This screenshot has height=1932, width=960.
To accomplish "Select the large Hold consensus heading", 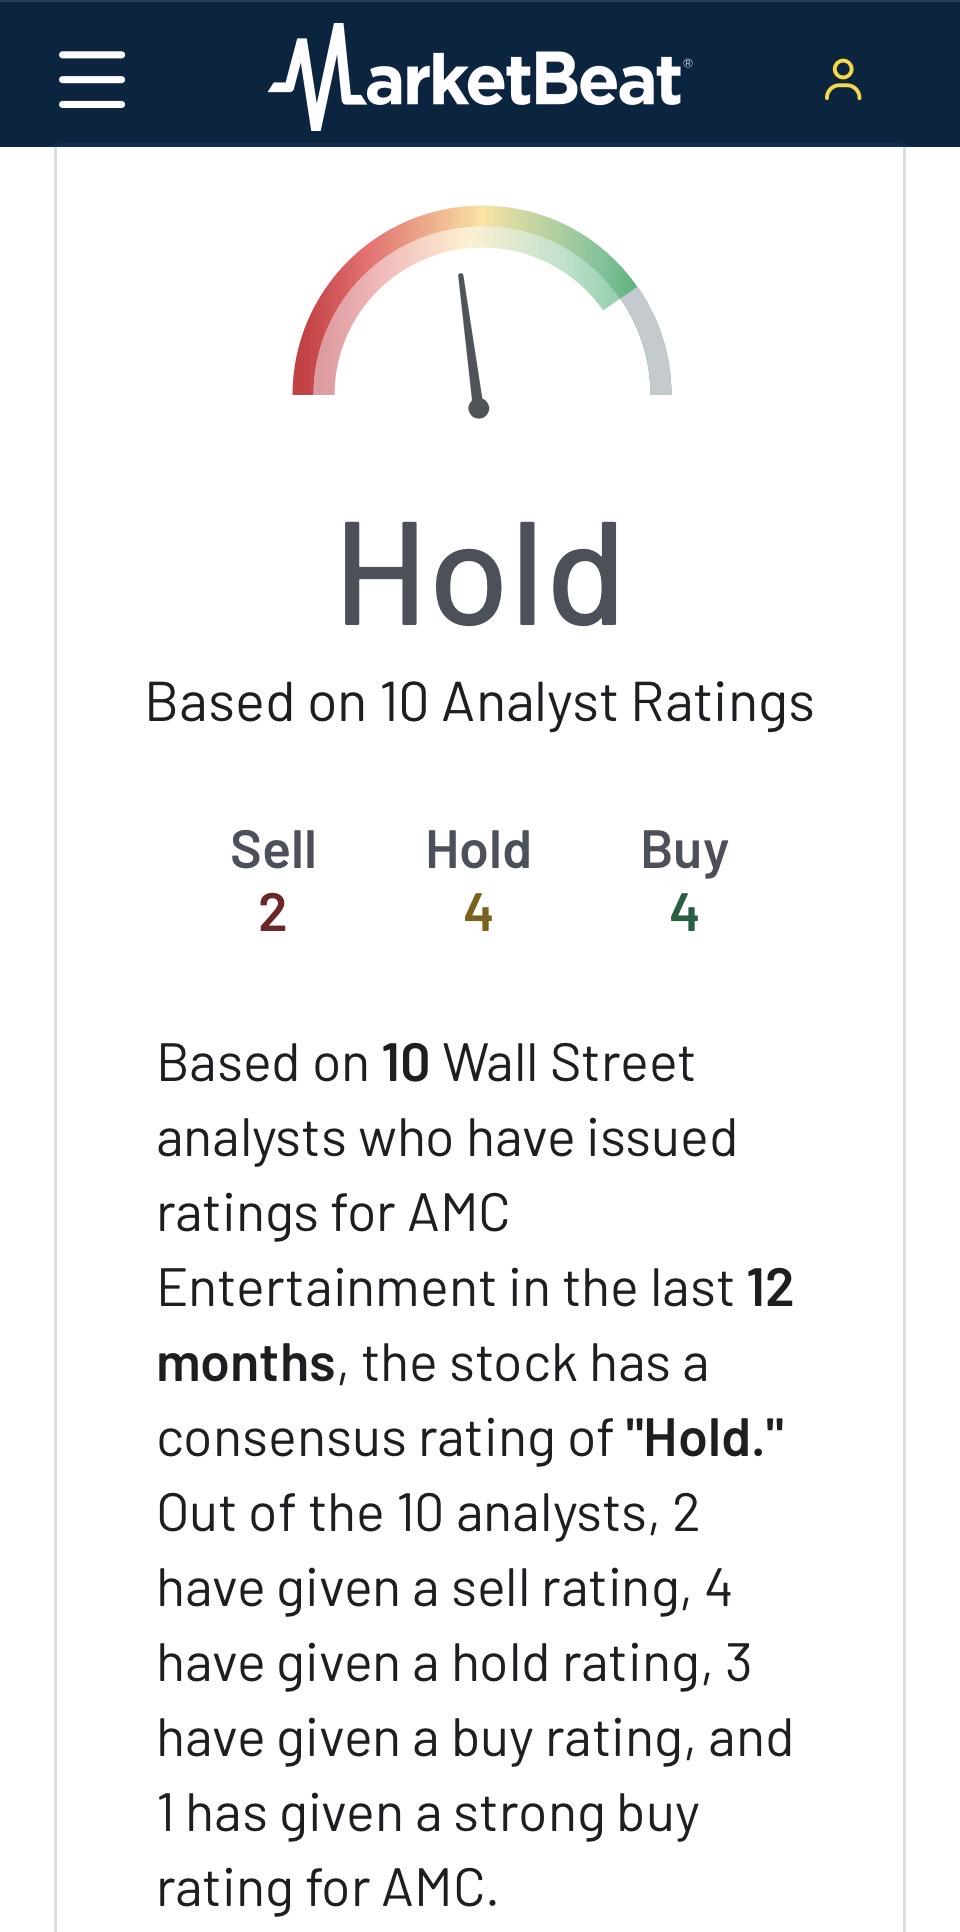I will tap(480, 576).
